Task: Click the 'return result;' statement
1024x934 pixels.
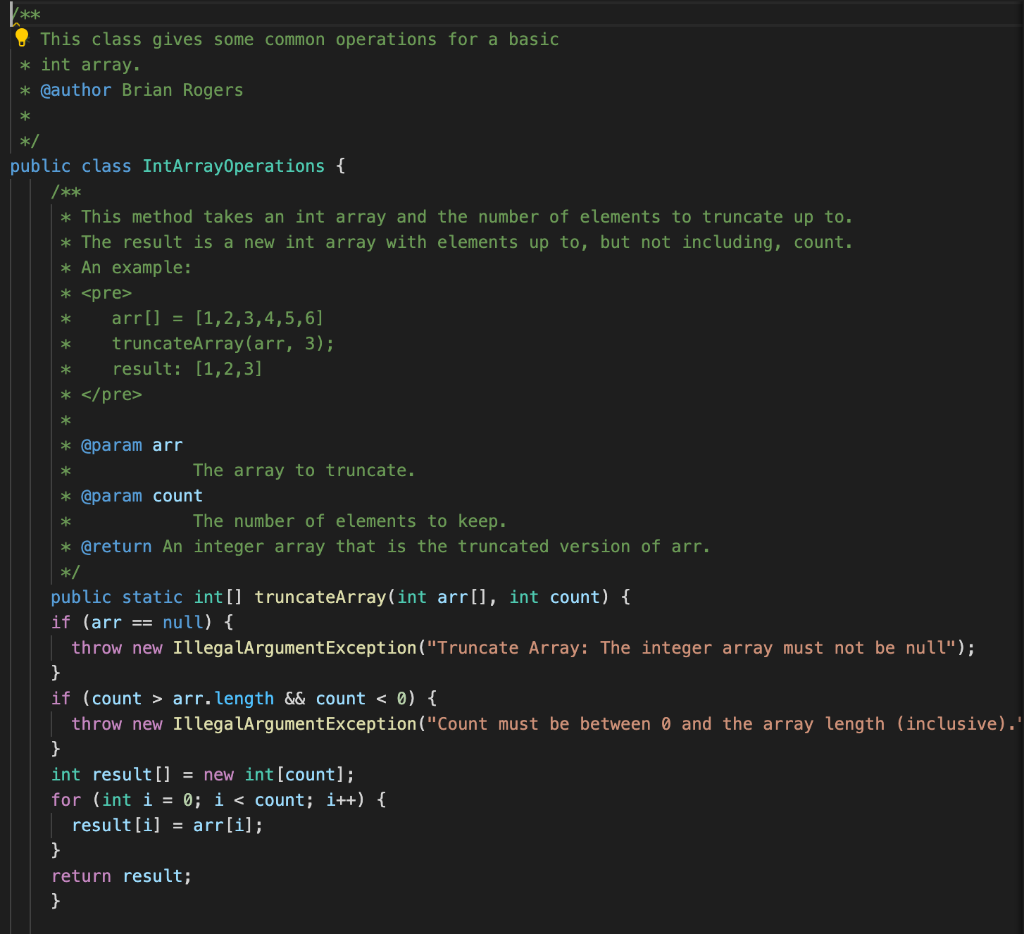Action: click(x=121, y=876)
